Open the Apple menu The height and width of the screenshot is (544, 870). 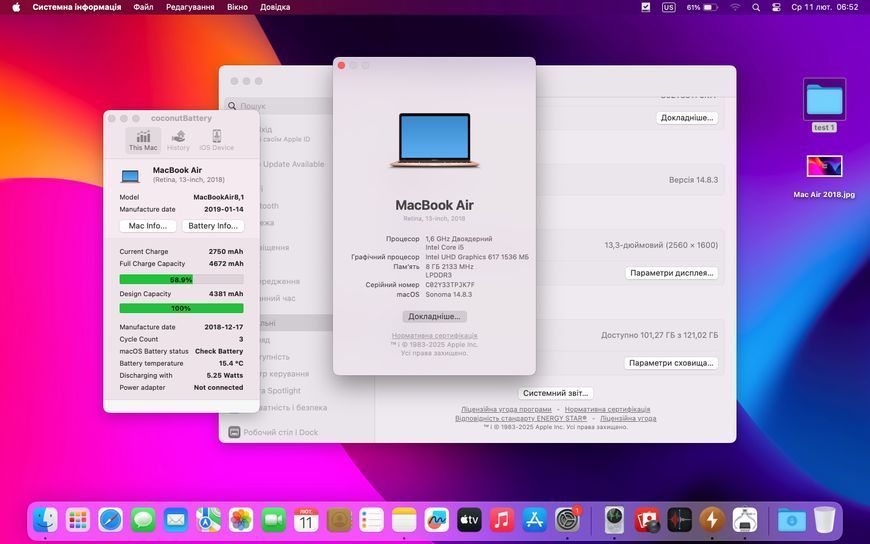click(x=16, y=7)
